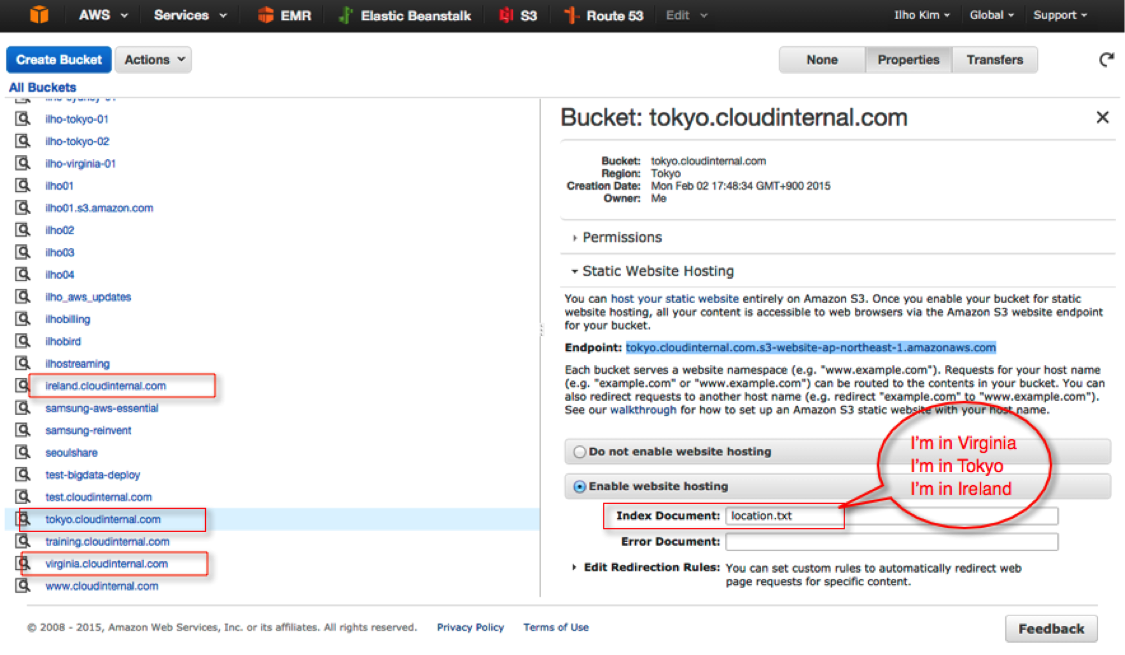Screen dimensions: 1125x655
Task: Switch to the None view tab
Action: 822,60
